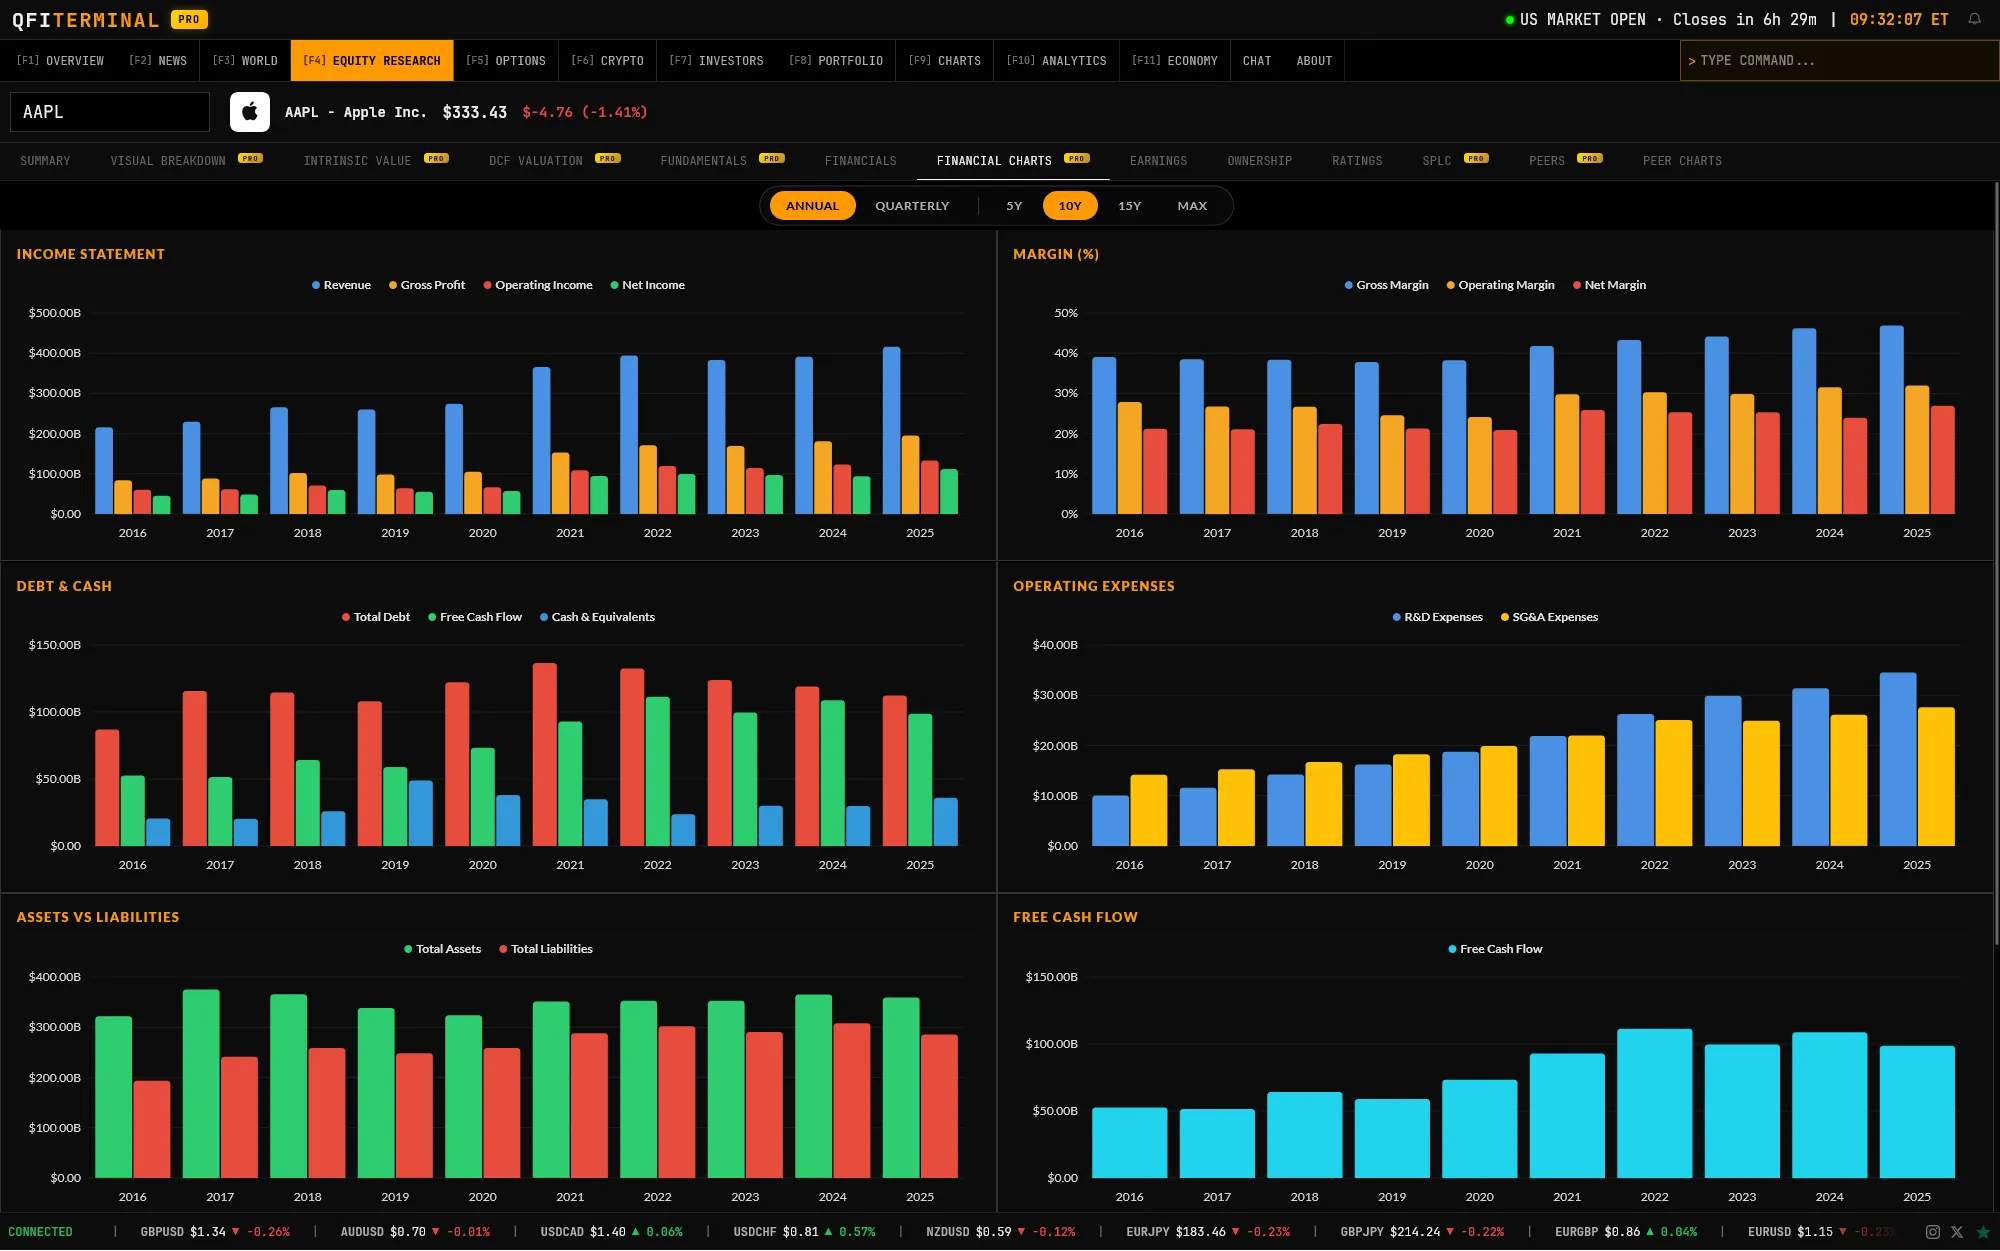Open the Chat menu item
Screen dimensions: 2000x1251
1257,61
